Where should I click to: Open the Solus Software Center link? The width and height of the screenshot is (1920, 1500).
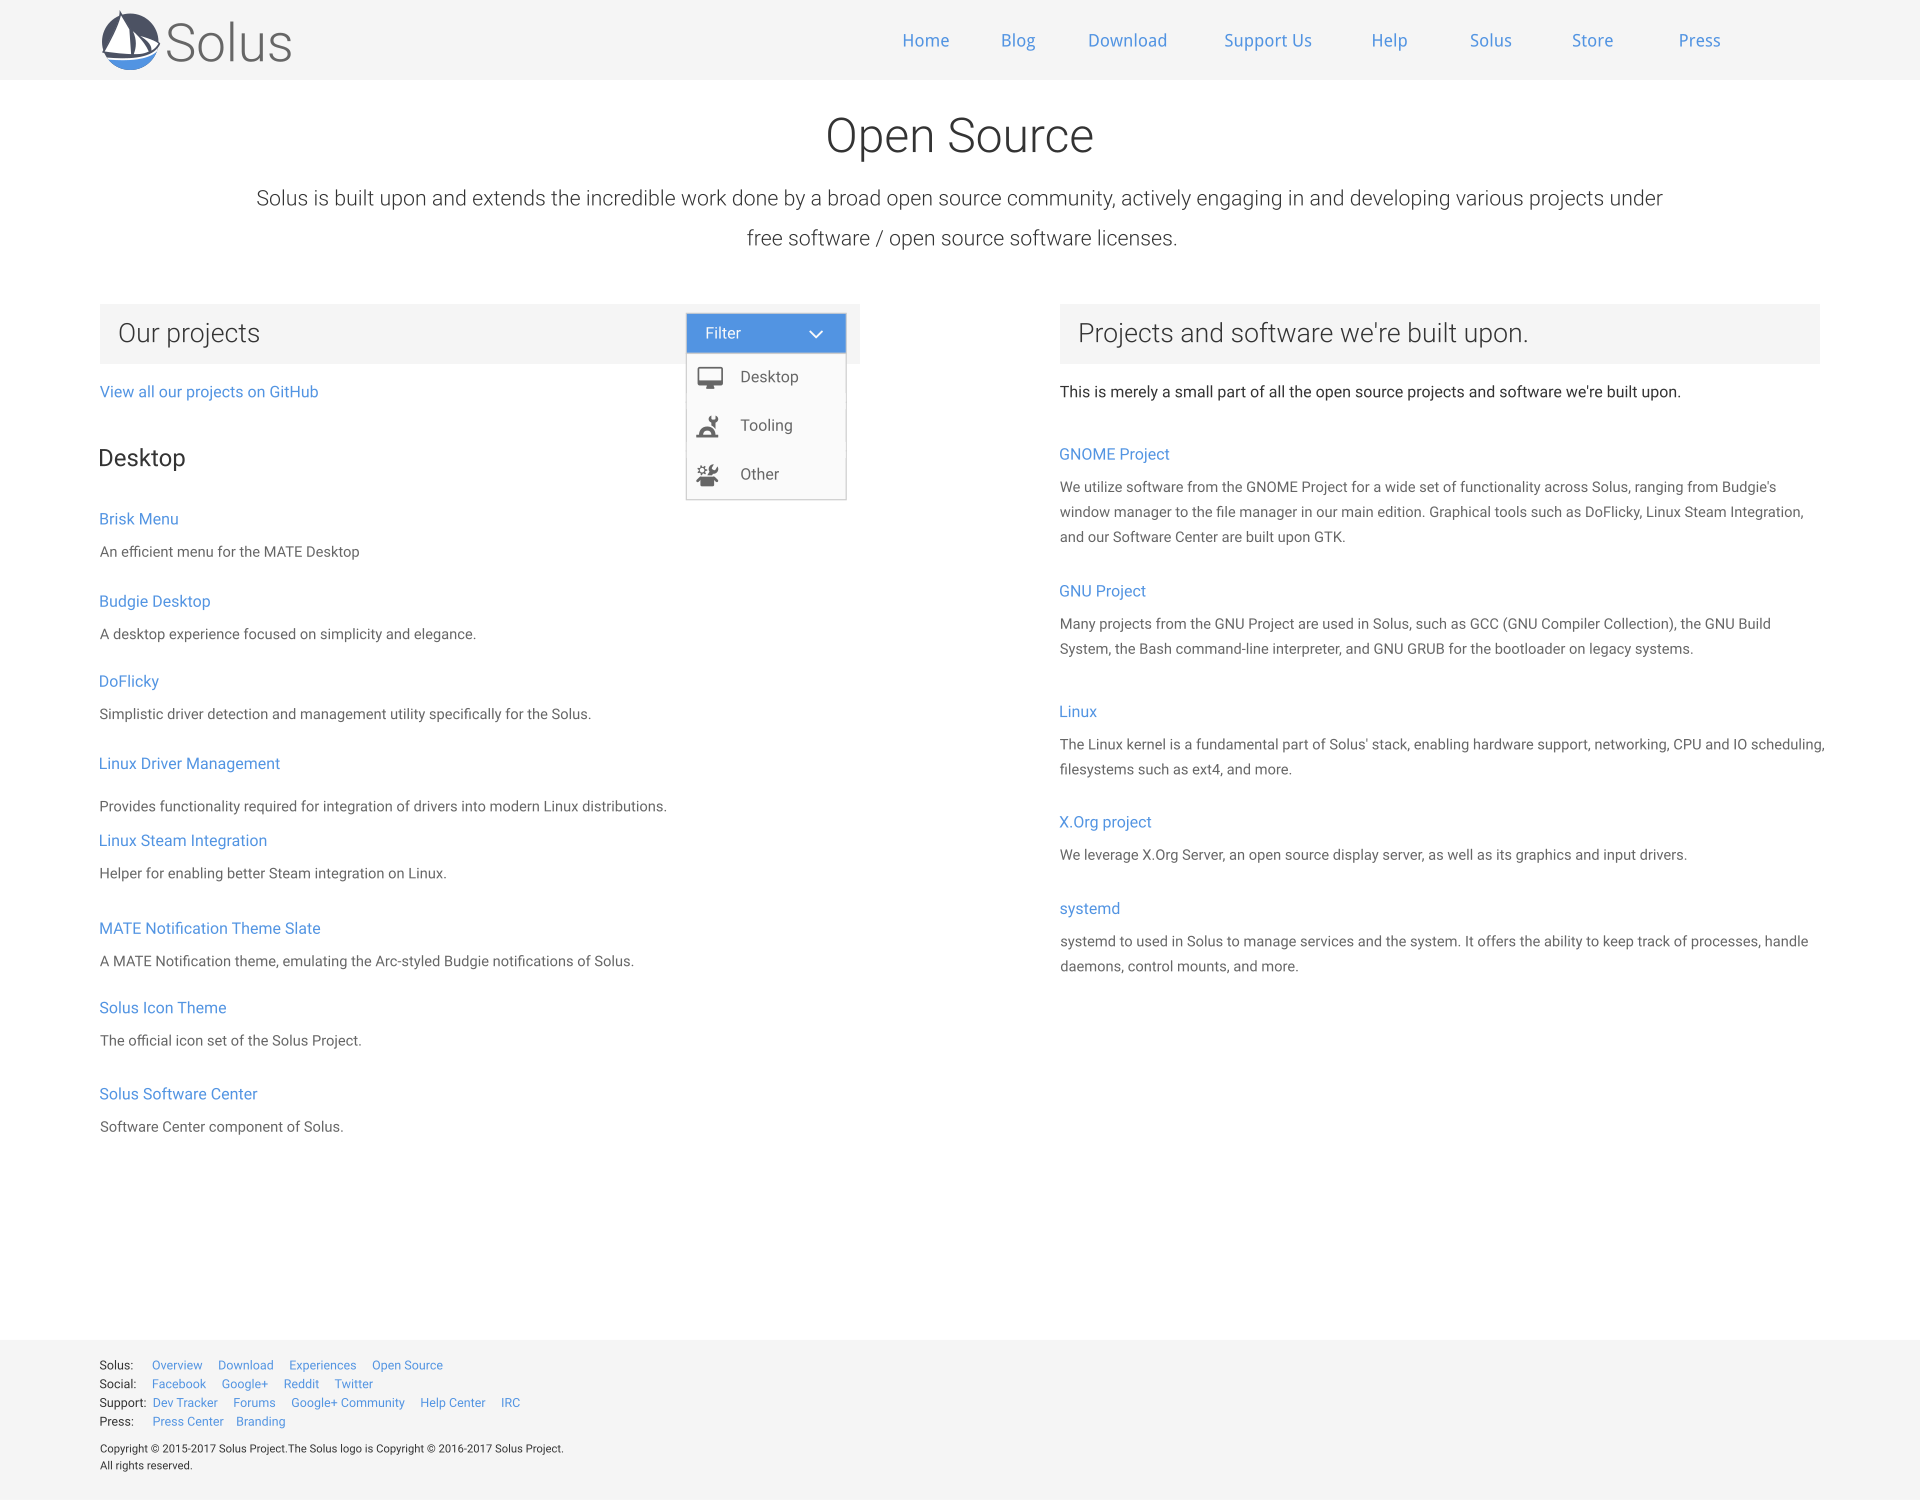coord(178,1094)
